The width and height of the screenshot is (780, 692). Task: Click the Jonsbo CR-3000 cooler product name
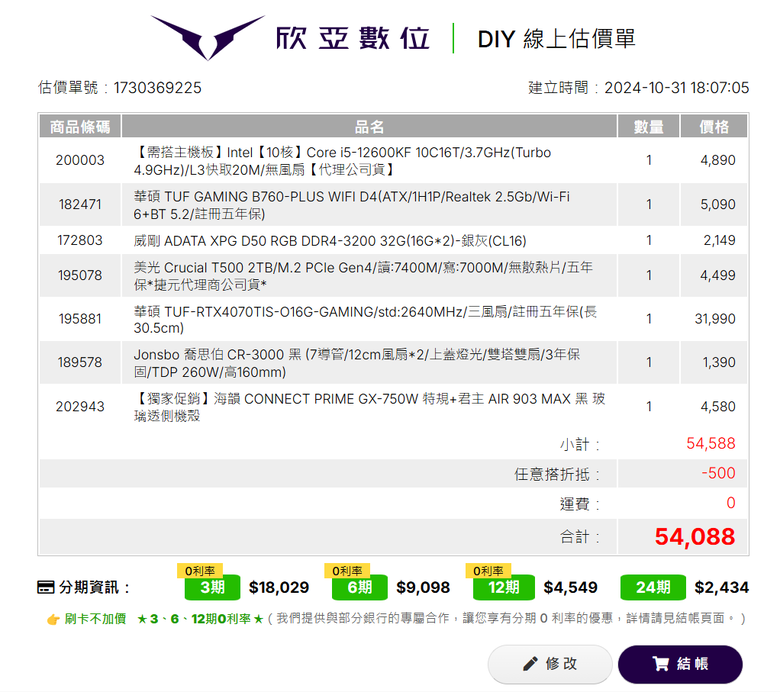tap(357, 363)
